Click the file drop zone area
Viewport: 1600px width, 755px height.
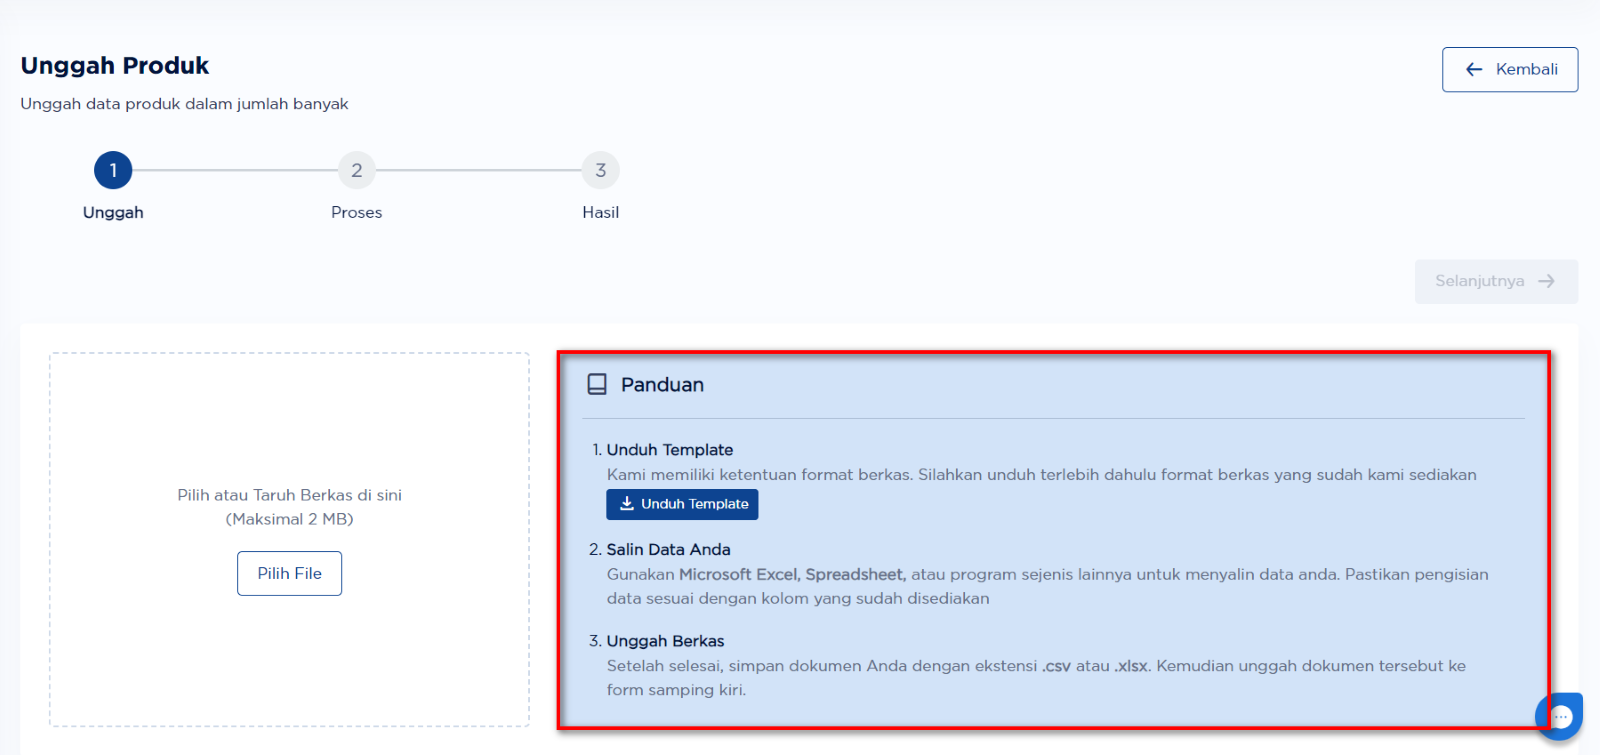[x=289, y=539]
